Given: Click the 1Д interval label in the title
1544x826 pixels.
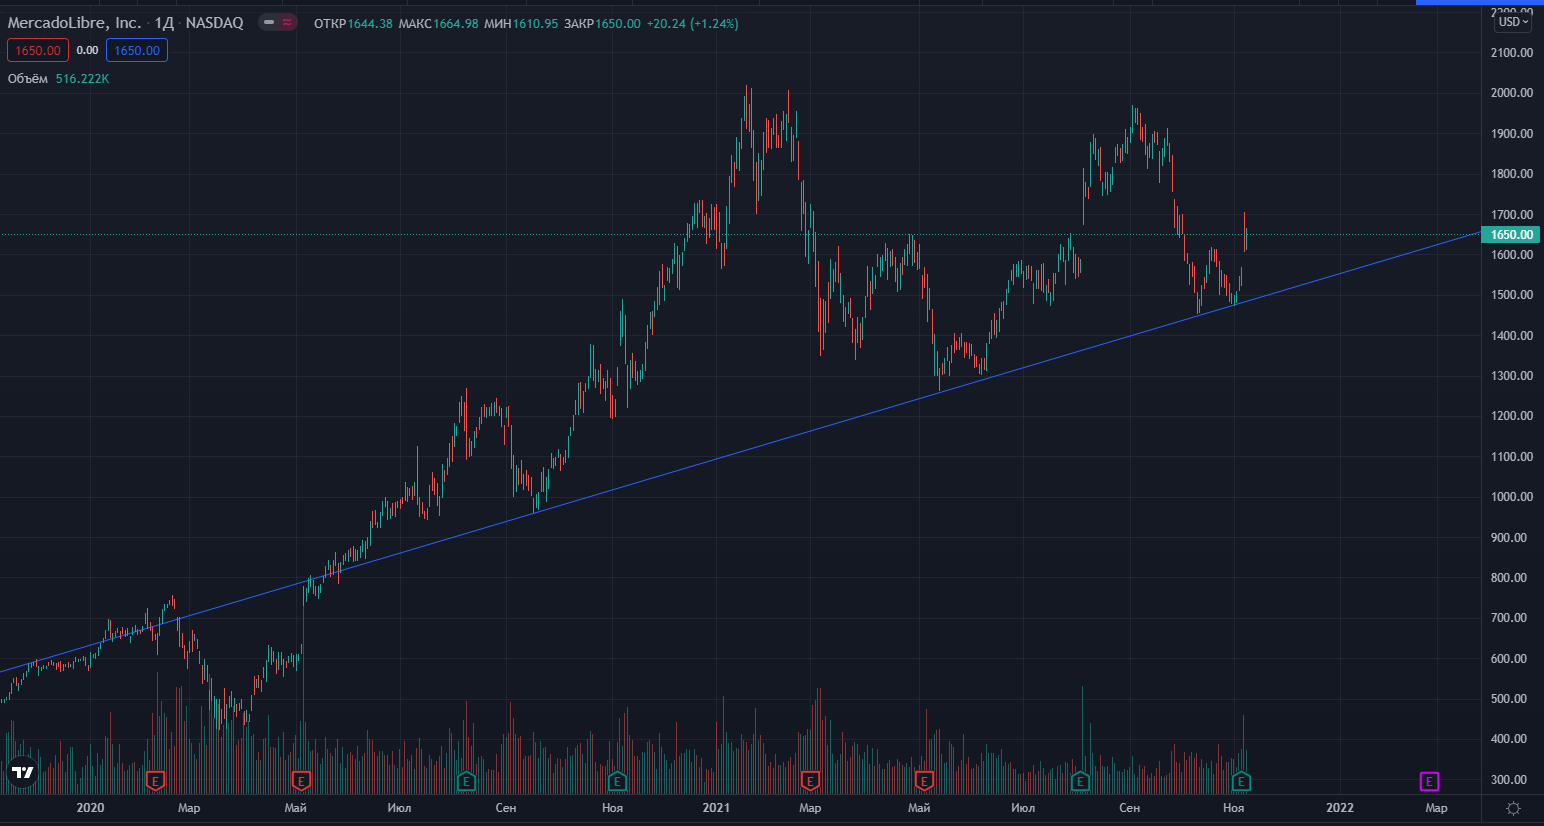Looking at the screenshot, I should pos(164,22).
